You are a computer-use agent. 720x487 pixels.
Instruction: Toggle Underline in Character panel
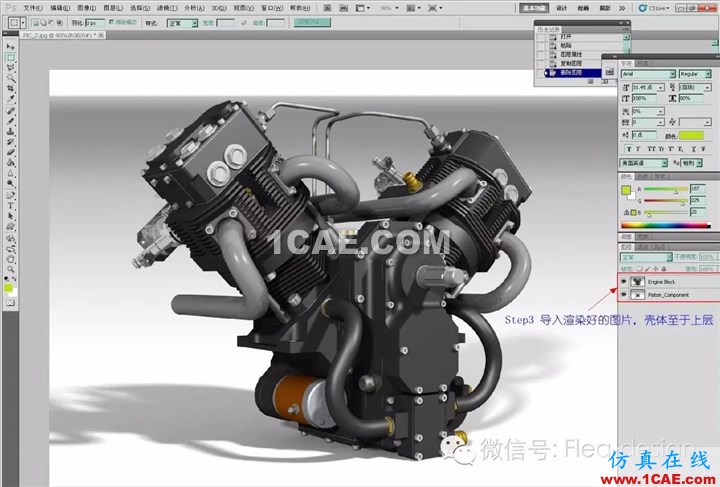pyautogui.click(x=693, y=149)
